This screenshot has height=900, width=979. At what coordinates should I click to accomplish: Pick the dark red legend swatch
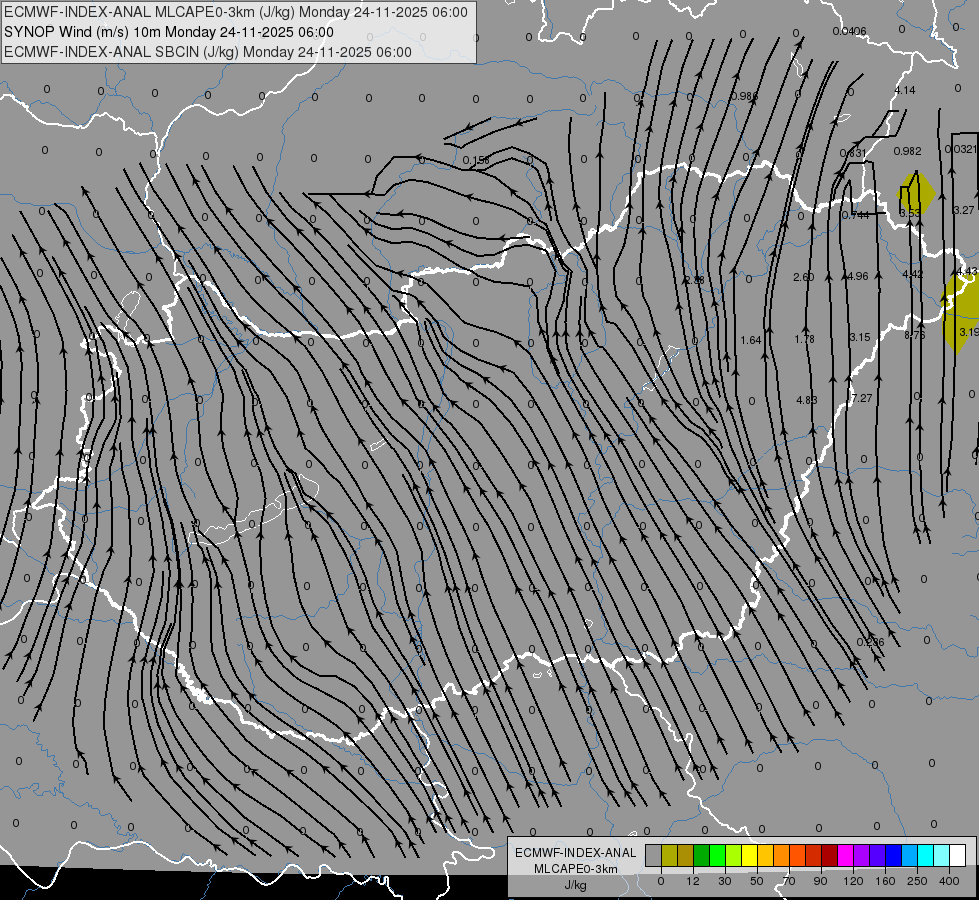(x=829, y=855)
